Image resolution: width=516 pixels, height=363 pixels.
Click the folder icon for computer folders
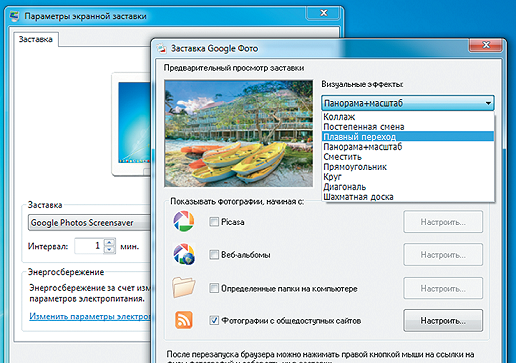point(184,287)
